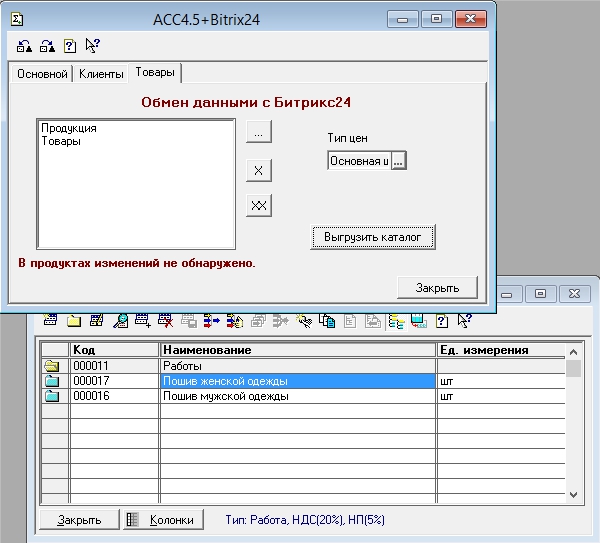Click open folder icon of Работы row

pos(52,366)
